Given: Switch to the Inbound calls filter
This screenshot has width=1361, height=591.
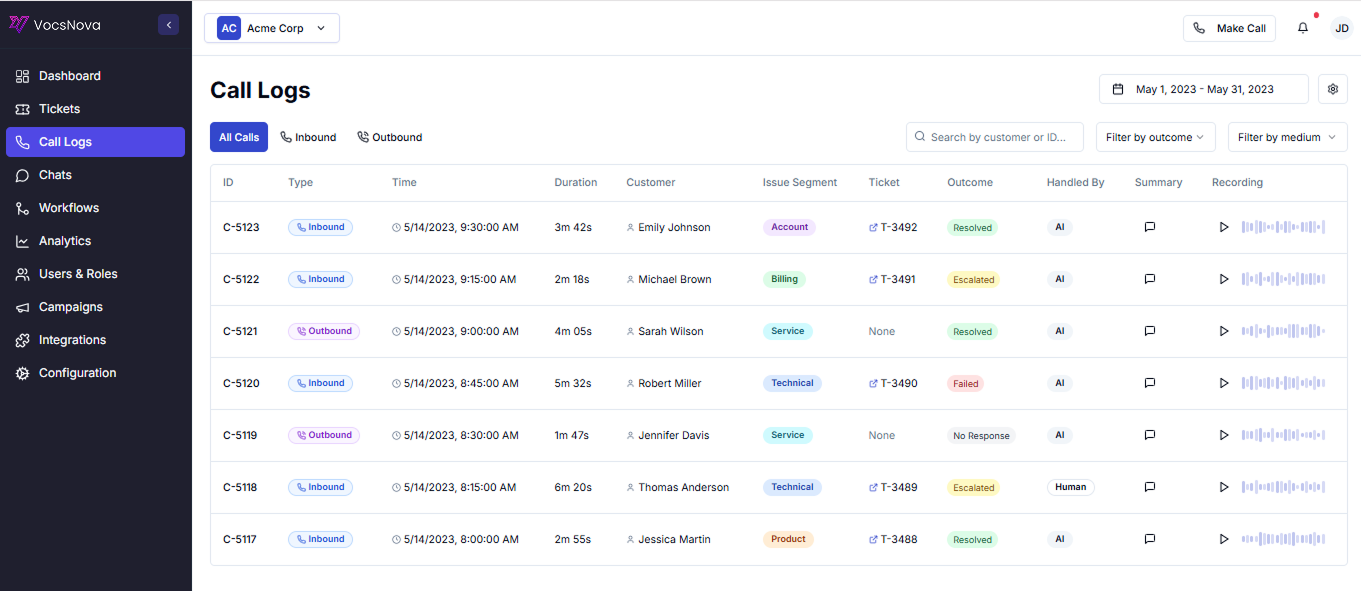Looking at the screenshot, I should click(x=308, y=136).
